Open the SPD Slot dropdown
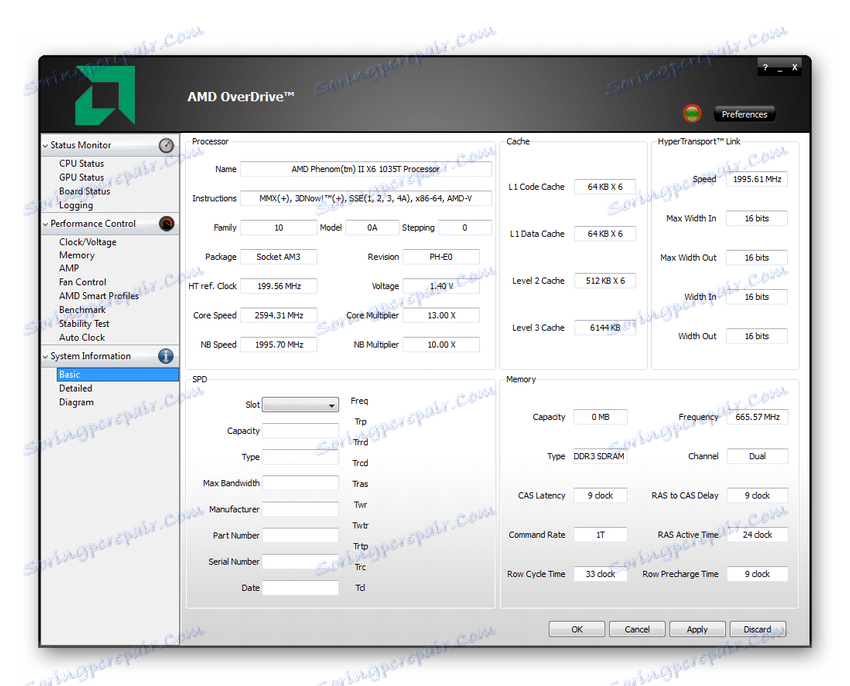The height and width of the screenshot is (686, 850). [300, 405]
